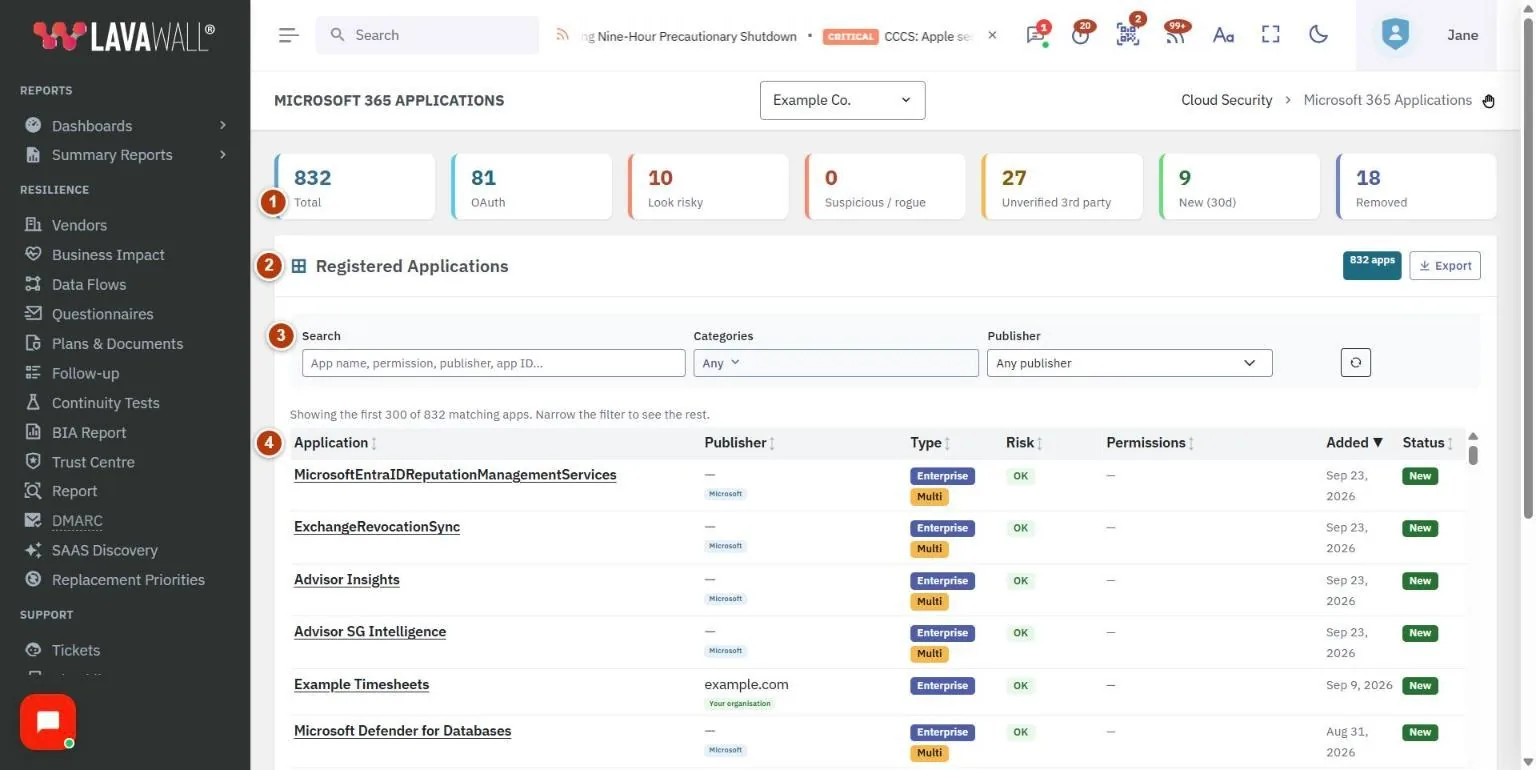
Task: Open Follow-up in the sidebar
Action: (x=85, y=373)
